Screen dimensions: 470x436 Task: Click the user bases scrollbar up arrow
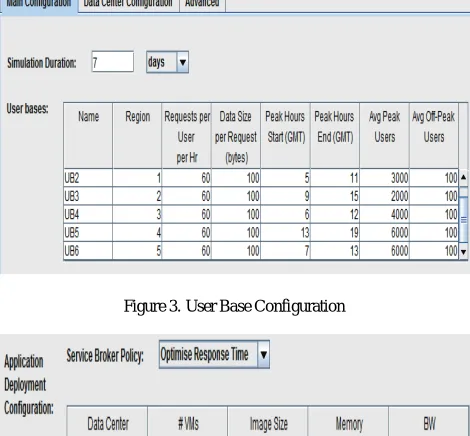click(463, 178)
